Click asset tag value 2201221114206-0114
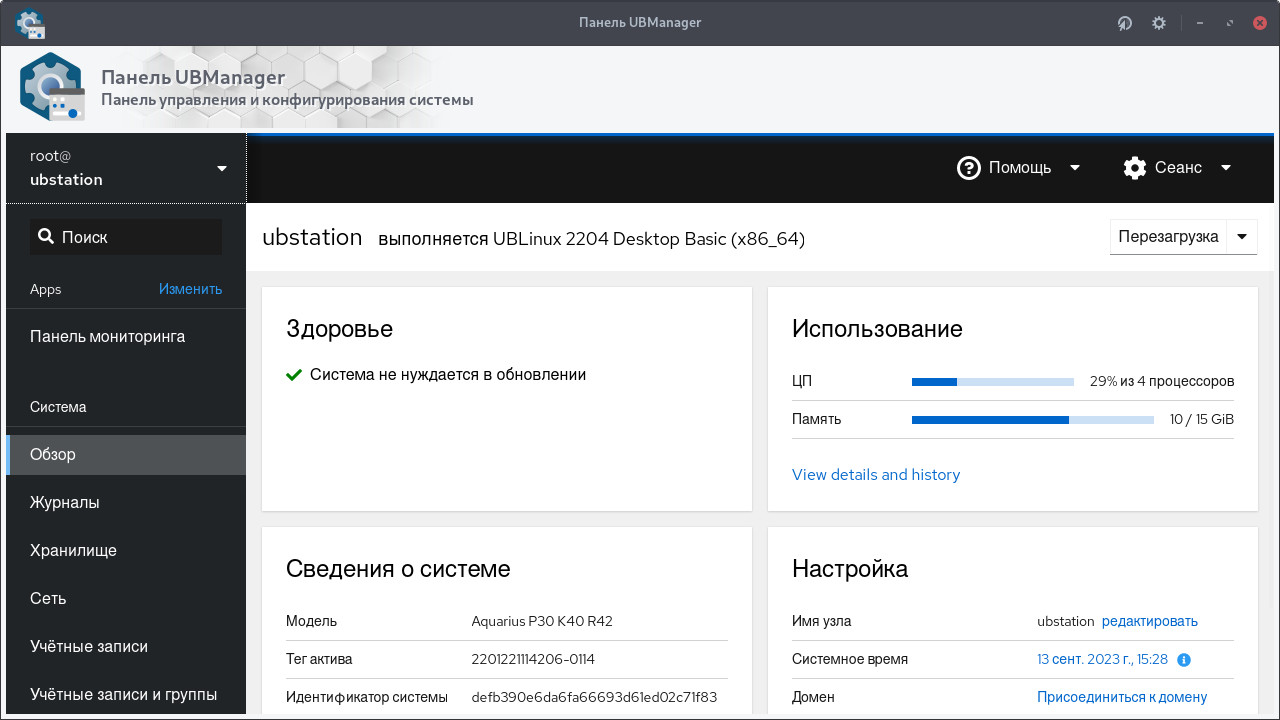1280x720 pixels. click(533, 659)
